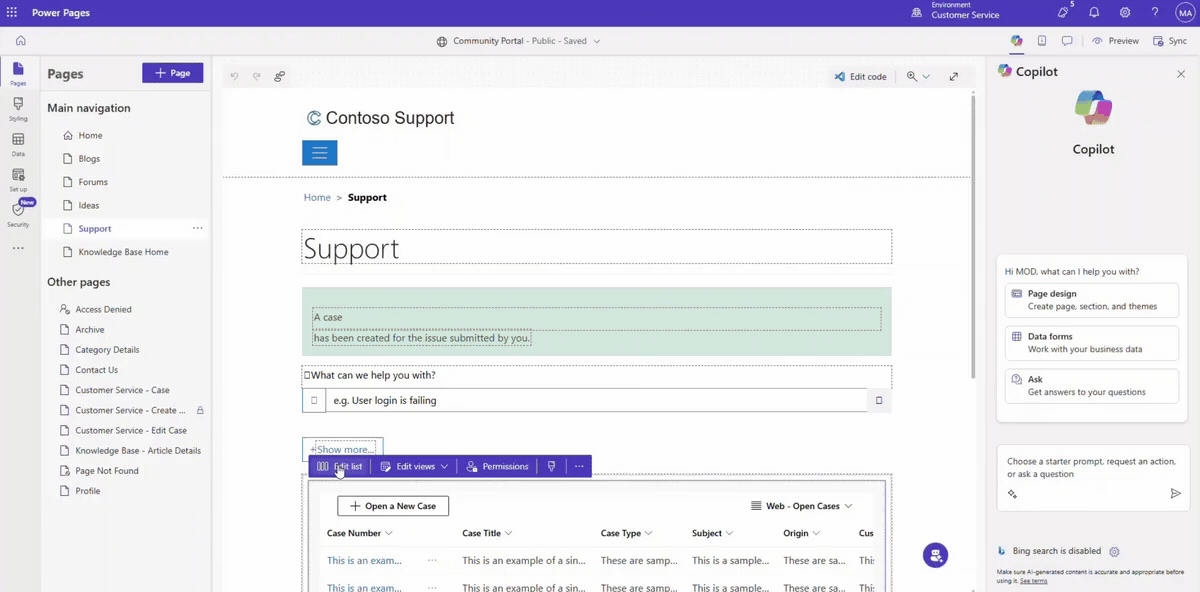Viewport: 1200px width, 592px height.
Task: Click the styling brush icon in list toolbar
Action: pyautogui.click(x=551, y=466)
